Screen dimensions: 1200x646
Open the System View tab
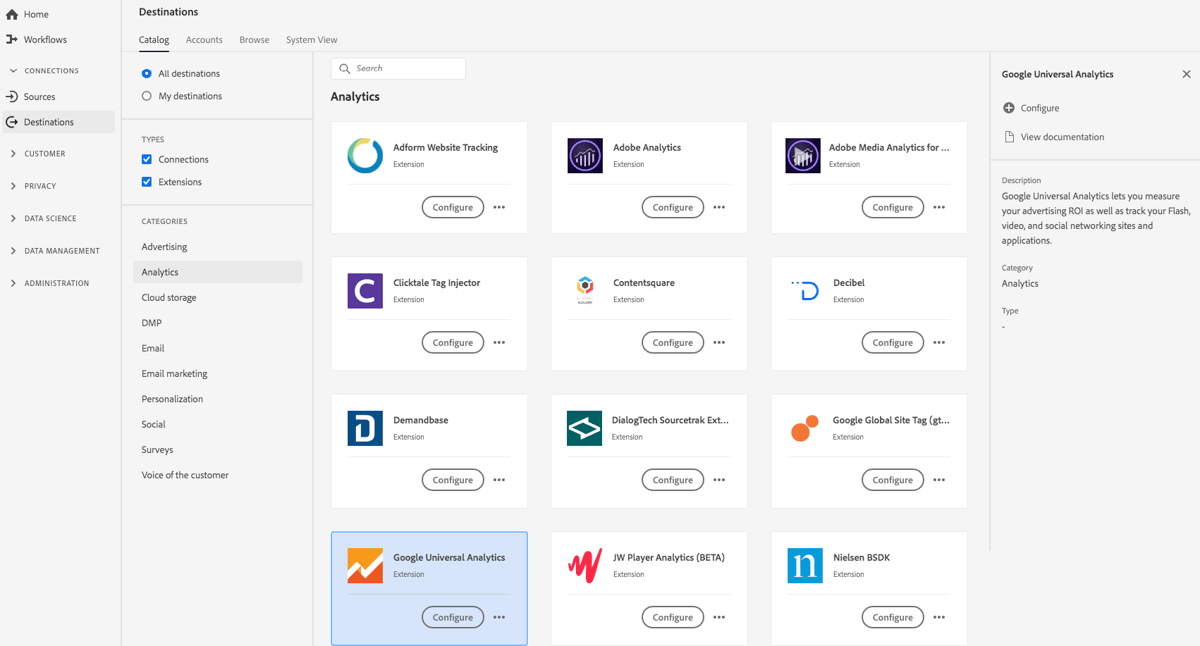pos(311,40)
